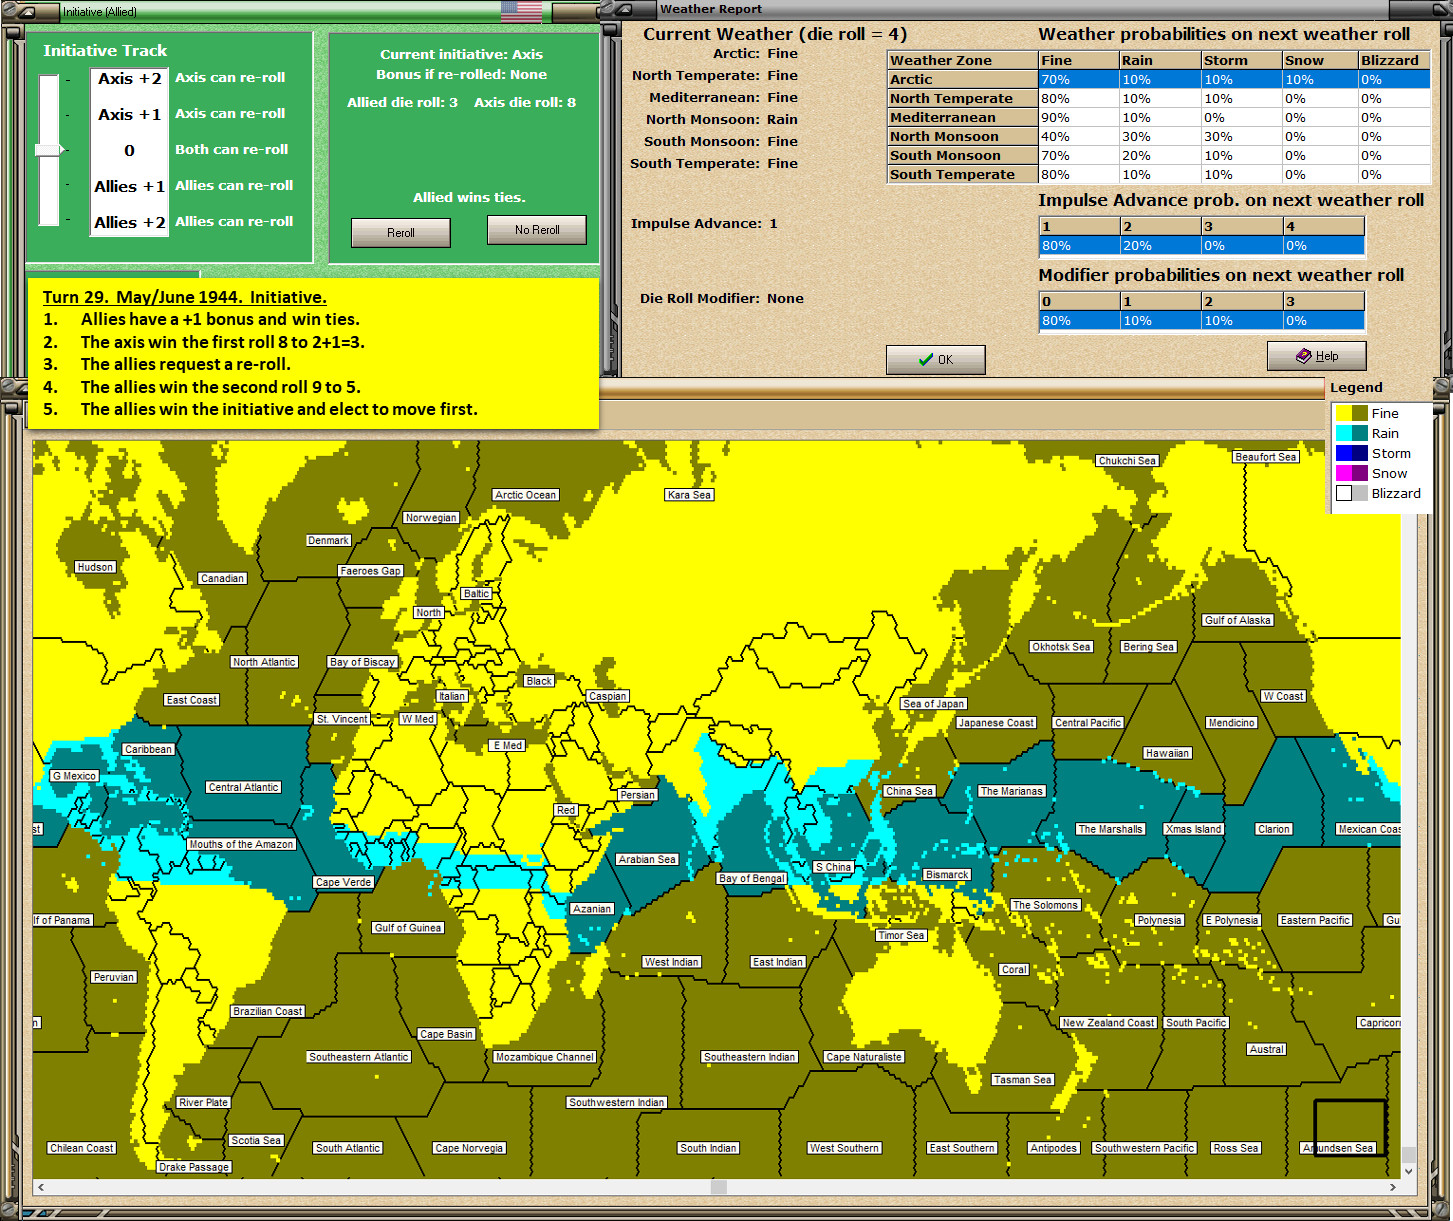Click the blue Storm swatch in the Legend
Image resolution: width=1453 pixels, height=1221 pixels.
[1344, 453]
